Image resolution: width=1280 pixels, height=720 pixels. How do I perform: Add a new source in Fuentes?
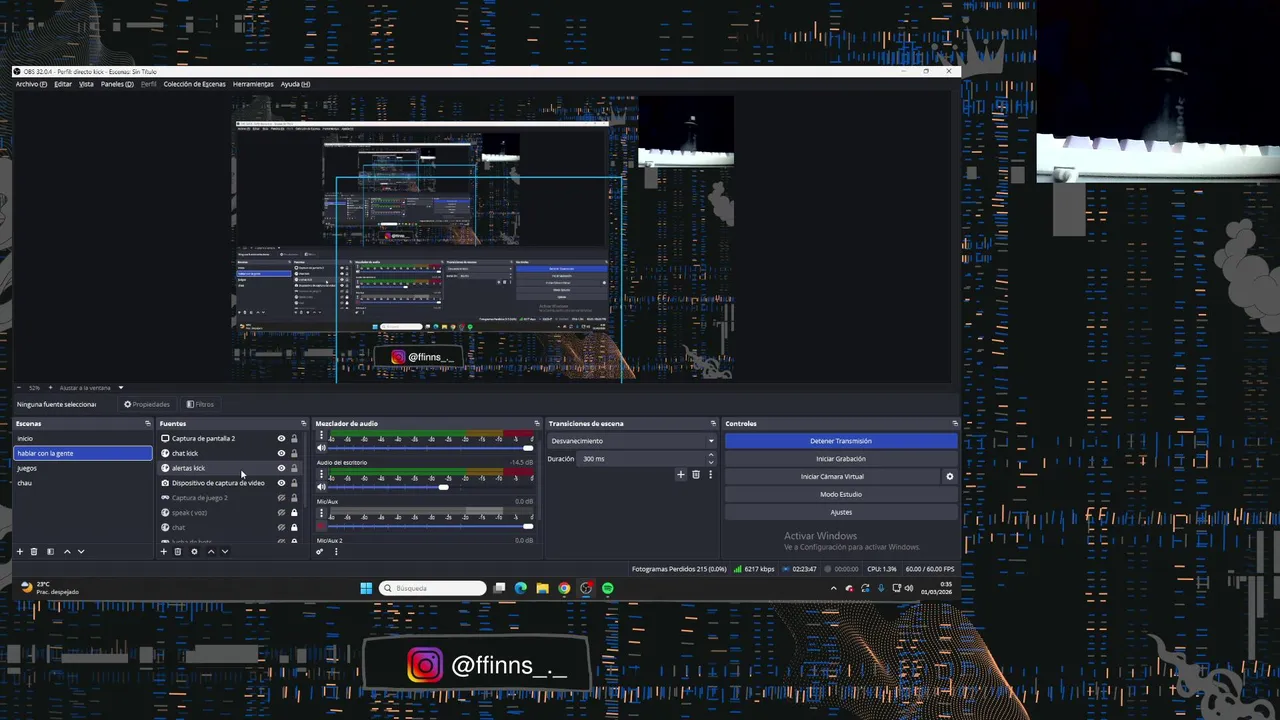point(164,551)
